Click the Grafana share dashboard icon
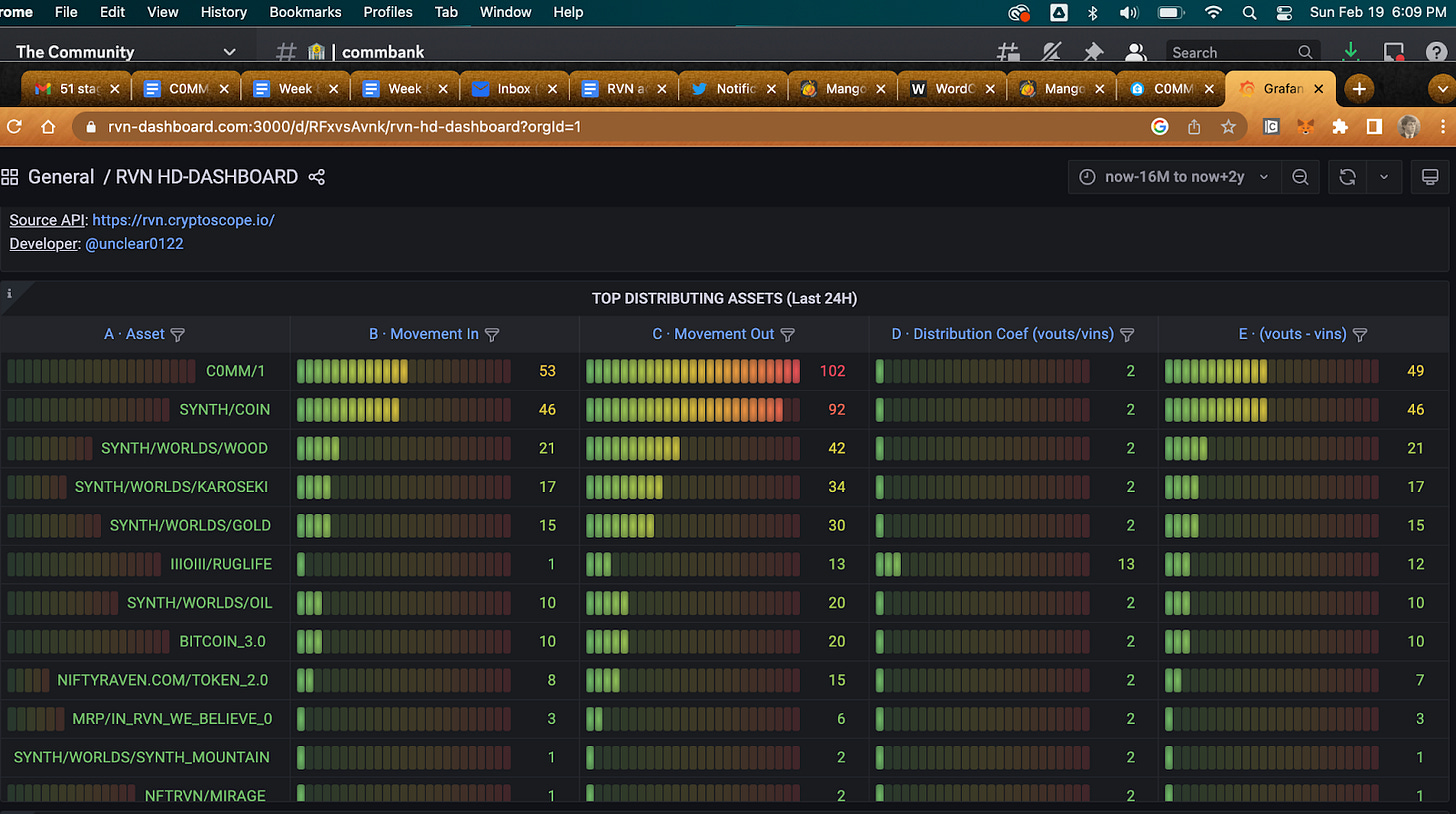The image size is (1456, 814). (317, 177)
